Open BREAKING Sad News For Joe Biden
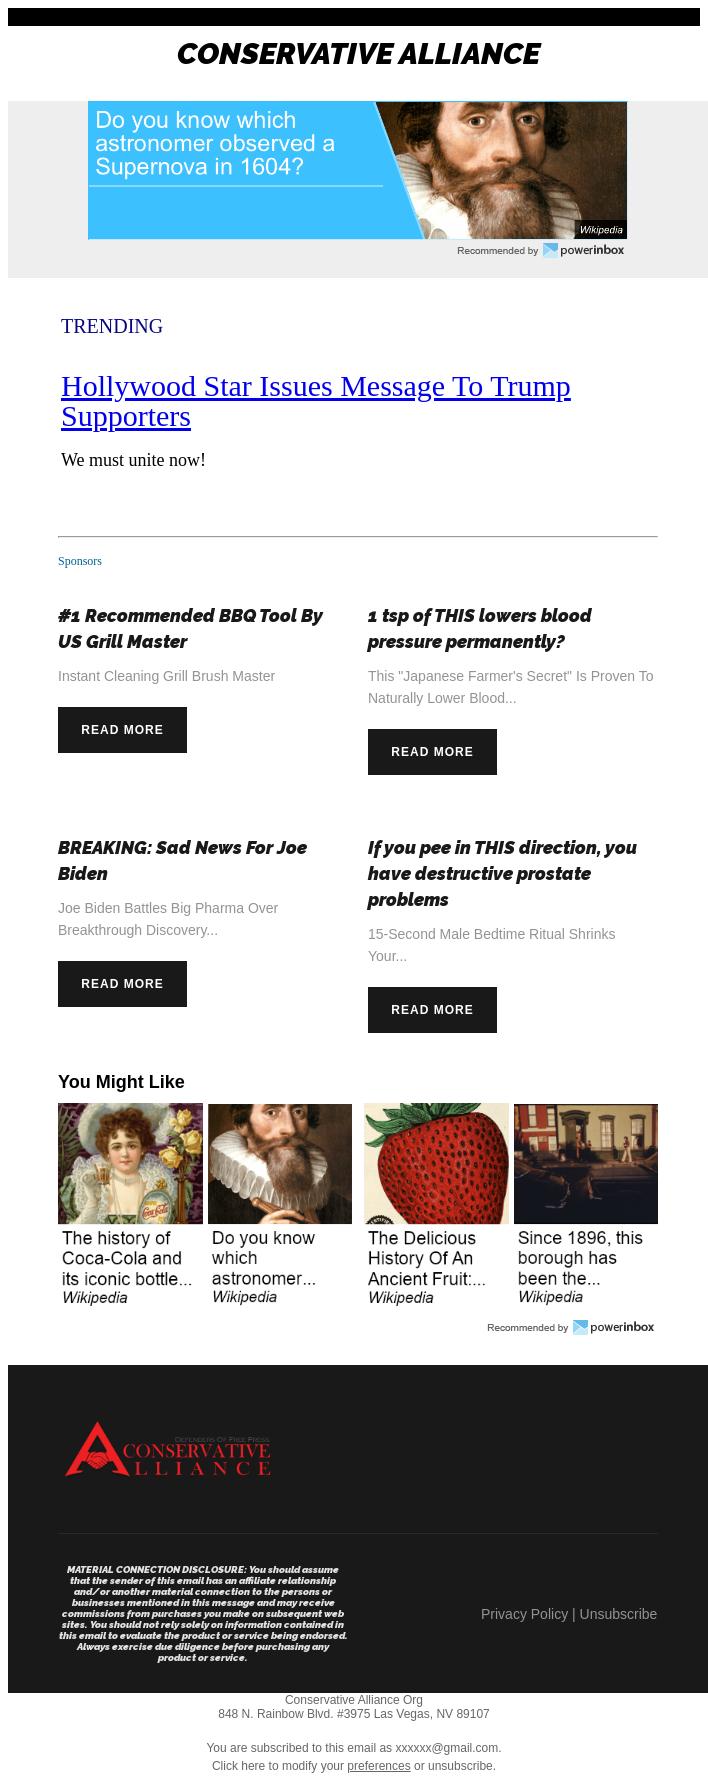 click(182, 860)
